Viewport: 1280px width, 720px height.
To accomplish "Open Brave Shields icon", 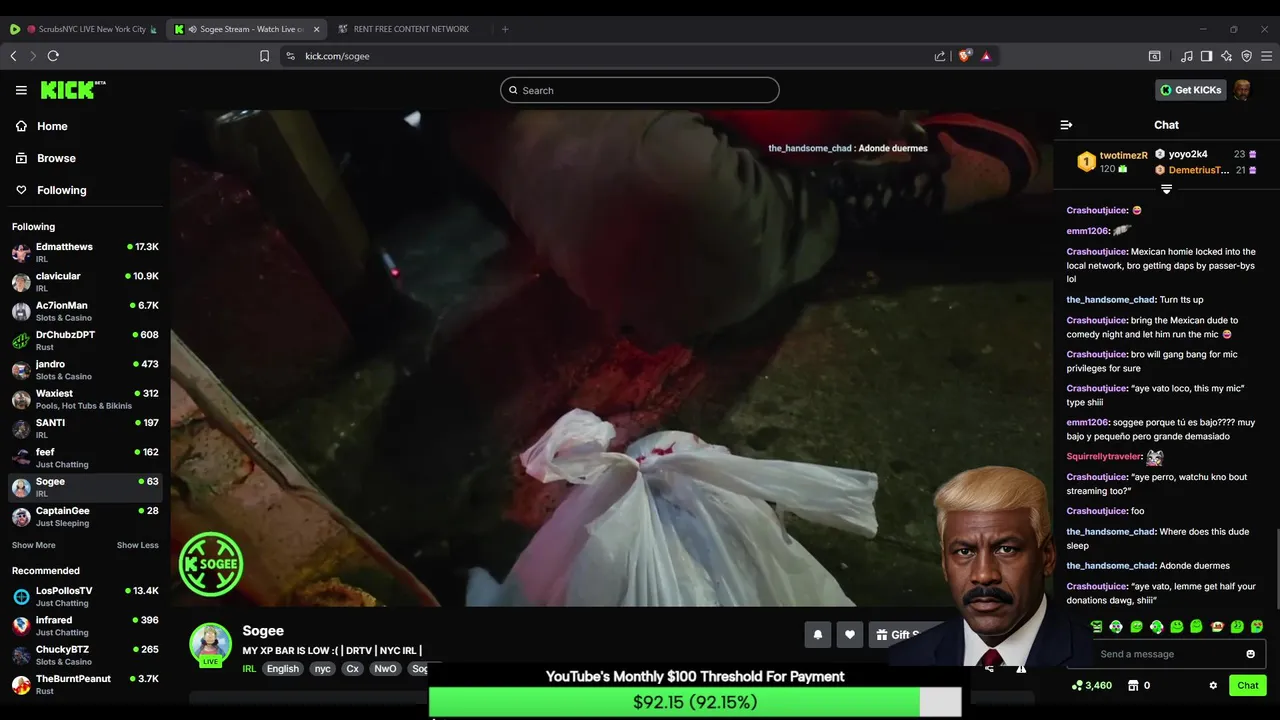I will [x=964, y=56].
